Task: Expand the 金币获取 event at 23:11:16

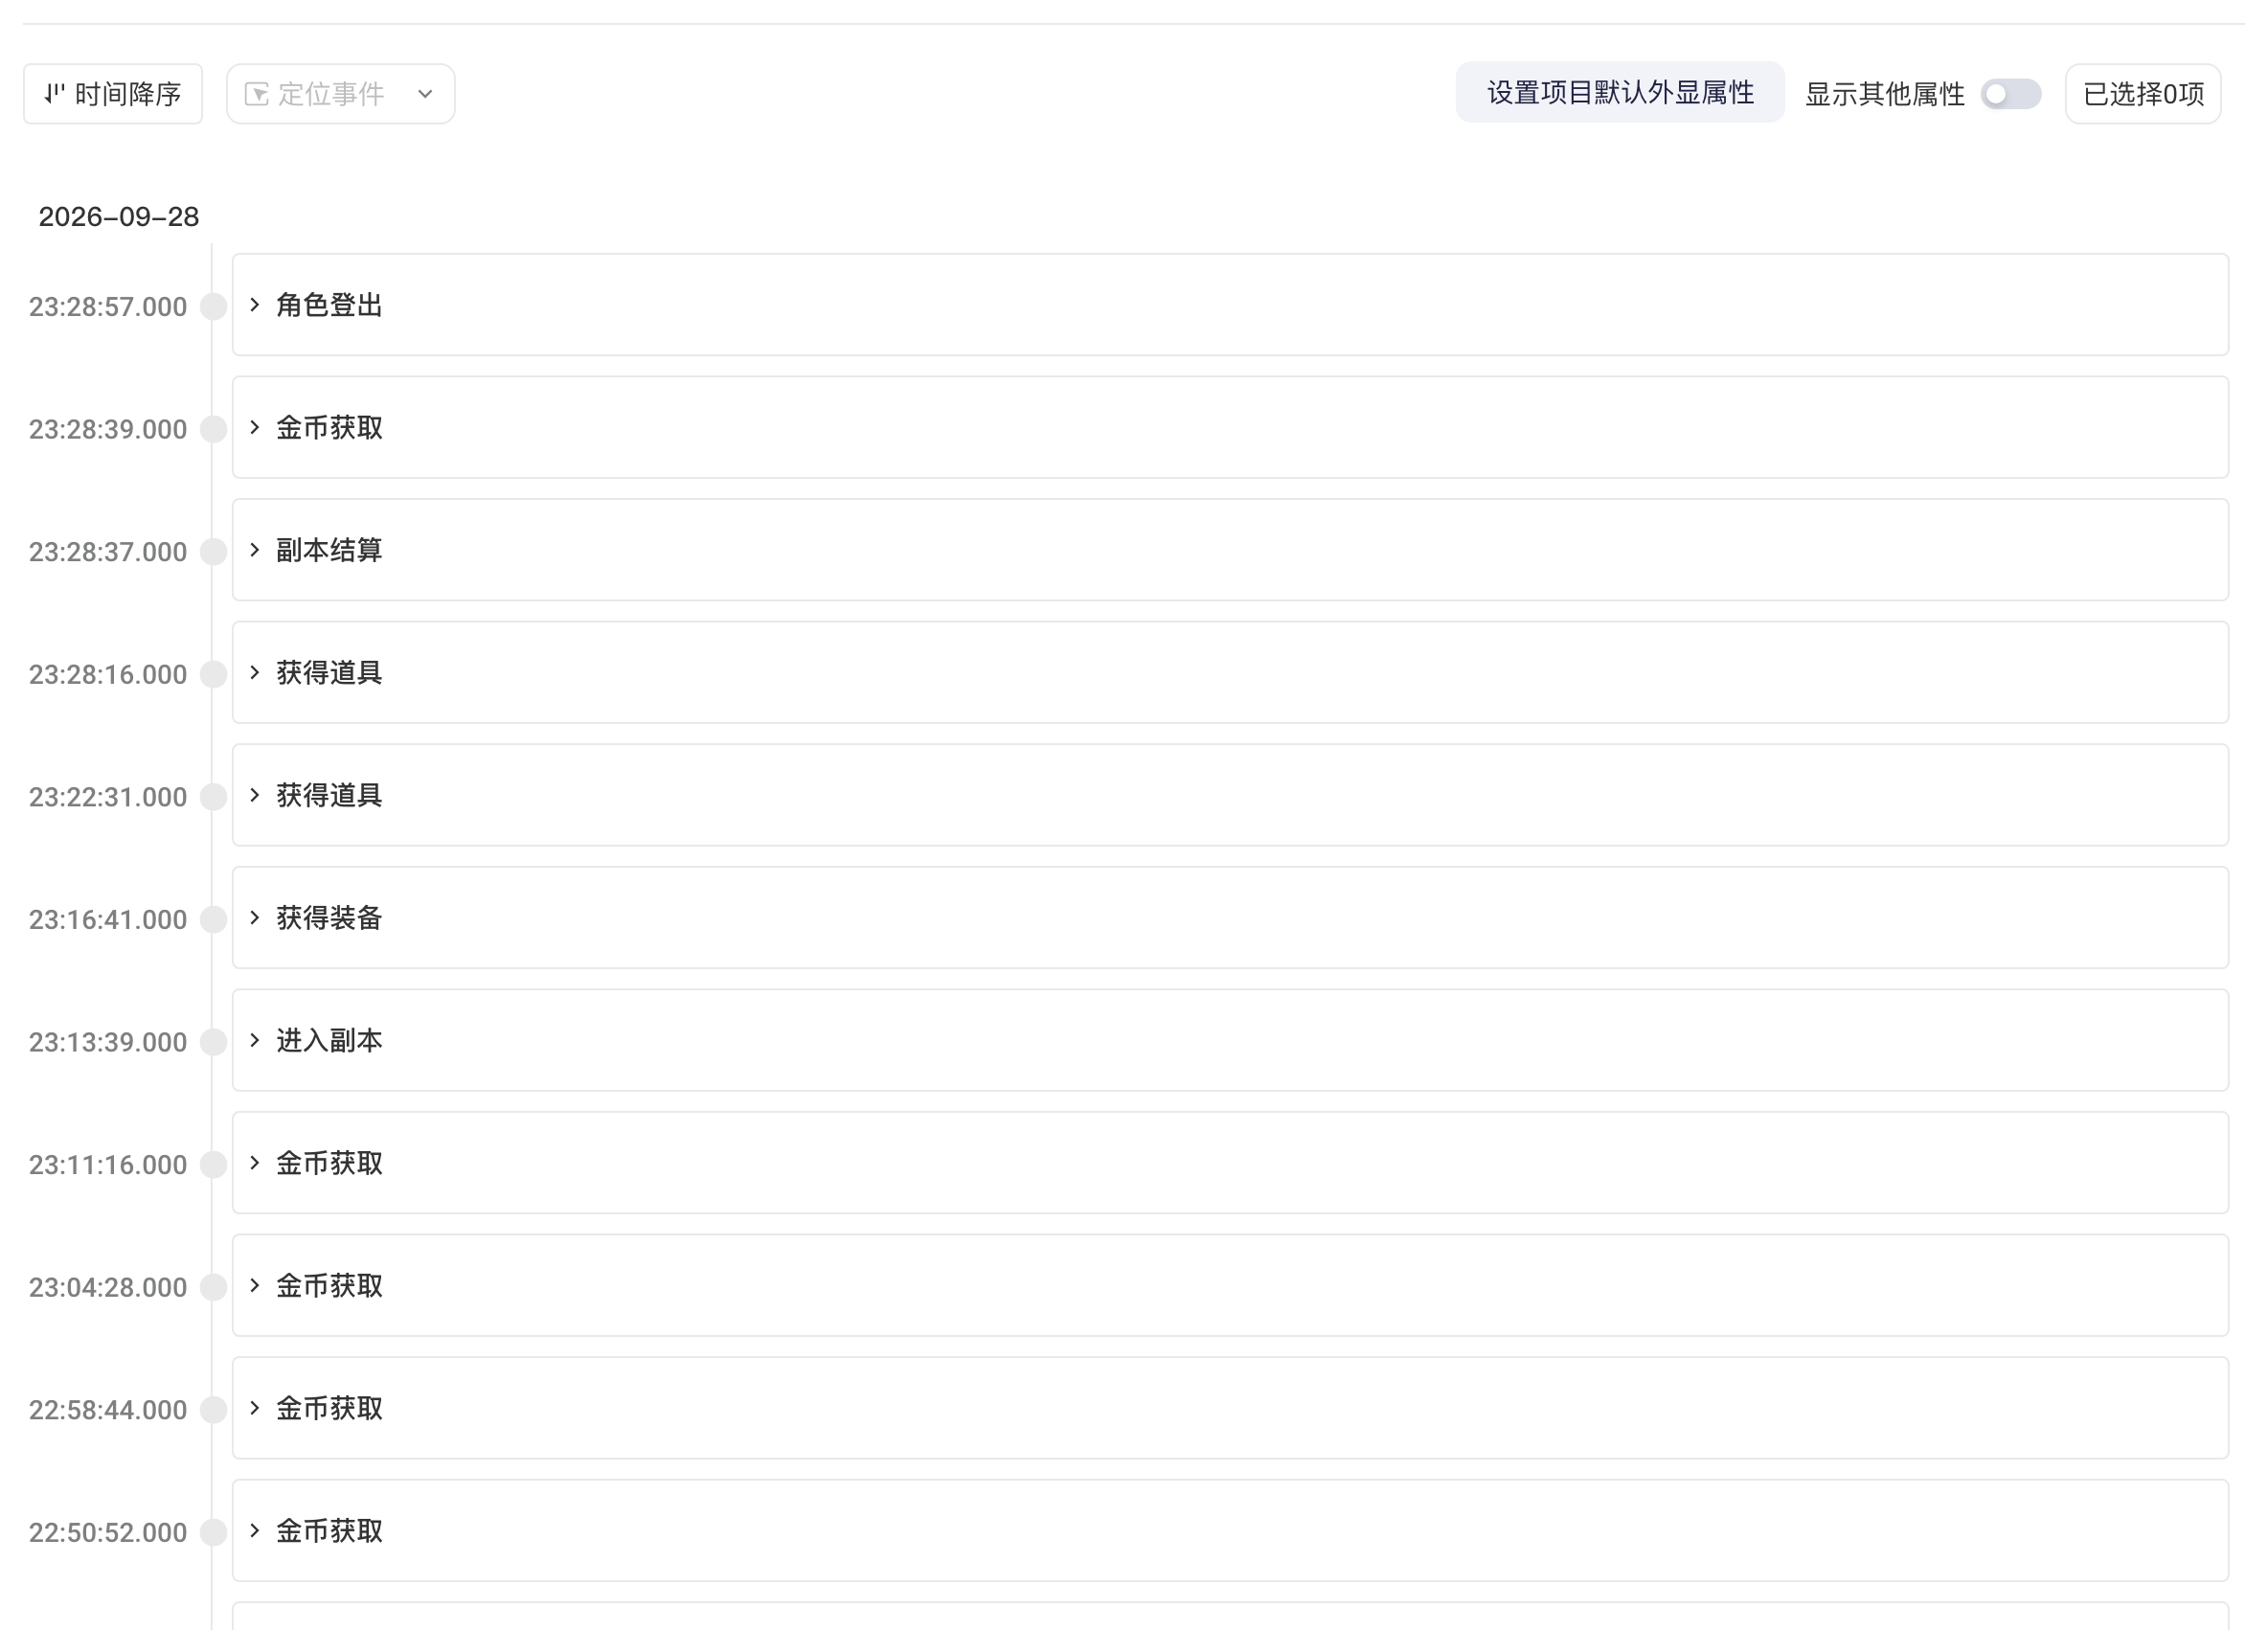Action: pos(254,1163)
